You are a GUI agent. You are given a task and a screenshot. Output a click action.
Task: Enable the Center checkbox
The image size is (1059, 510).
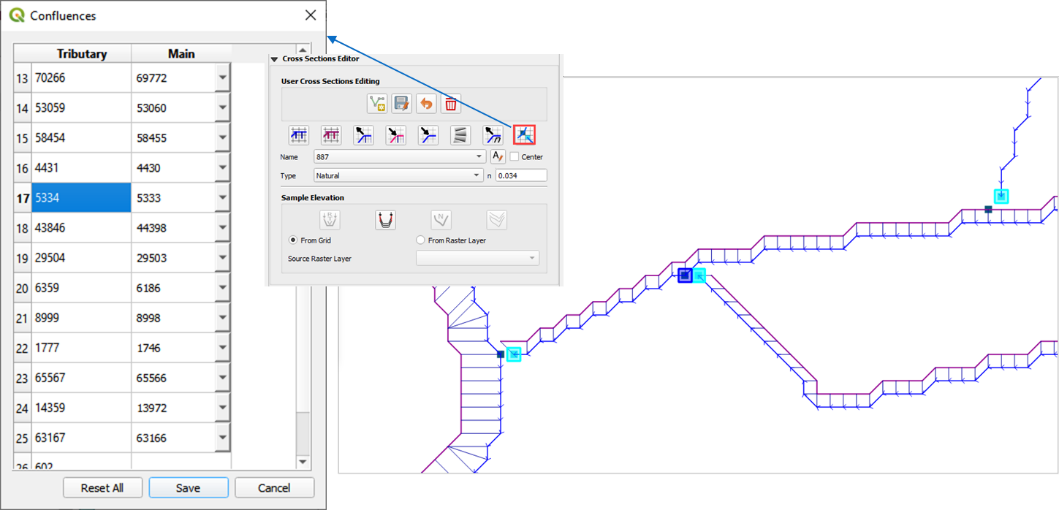point(515,157)
